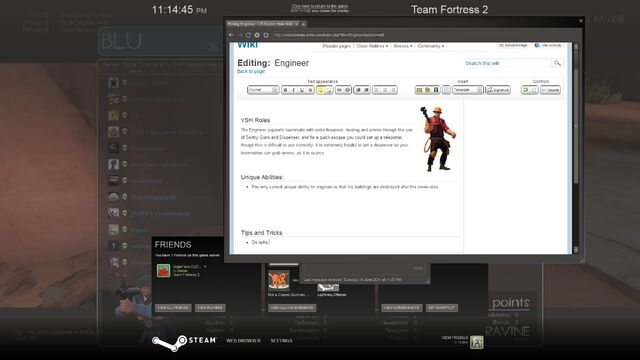Expand the Class Abilities menu
Screen dimensions: 640x360
point(372,46)
